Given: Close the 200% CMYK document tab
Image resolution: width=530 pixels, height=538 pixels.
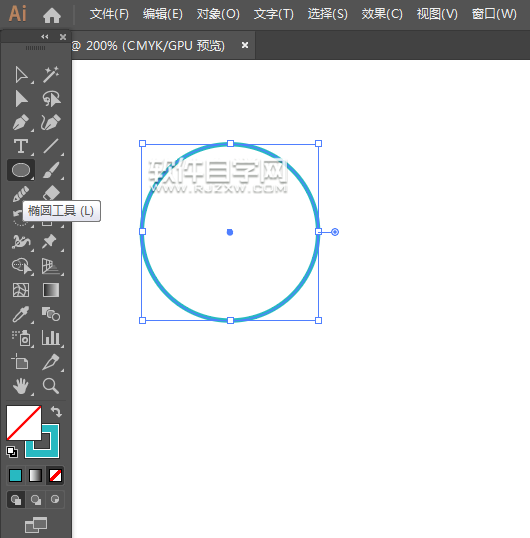Looking at the screenshot, I should pos(245,45).
